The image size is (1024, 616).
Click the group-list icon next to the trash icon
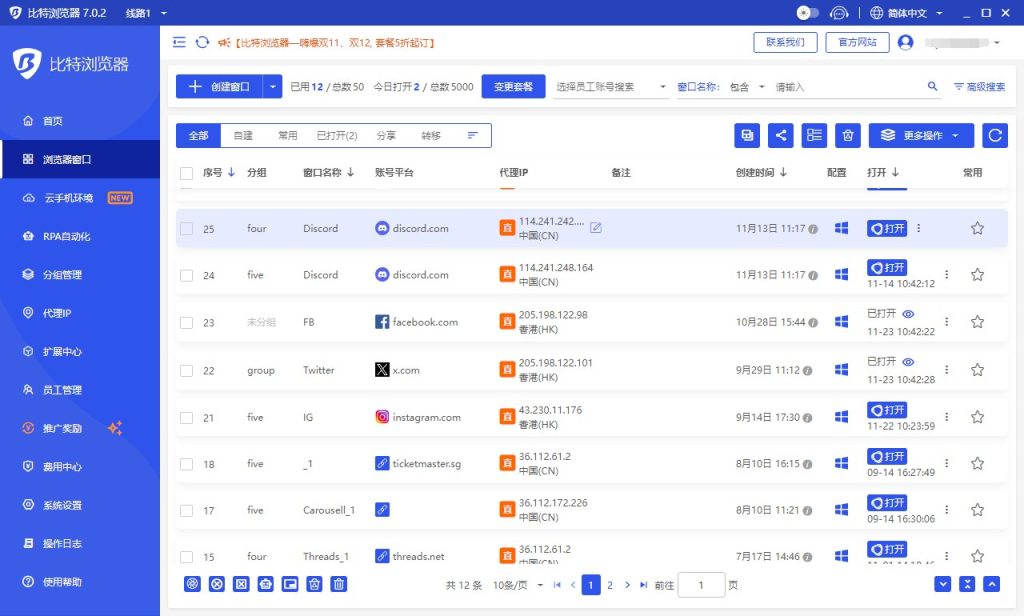click(814, 135)
